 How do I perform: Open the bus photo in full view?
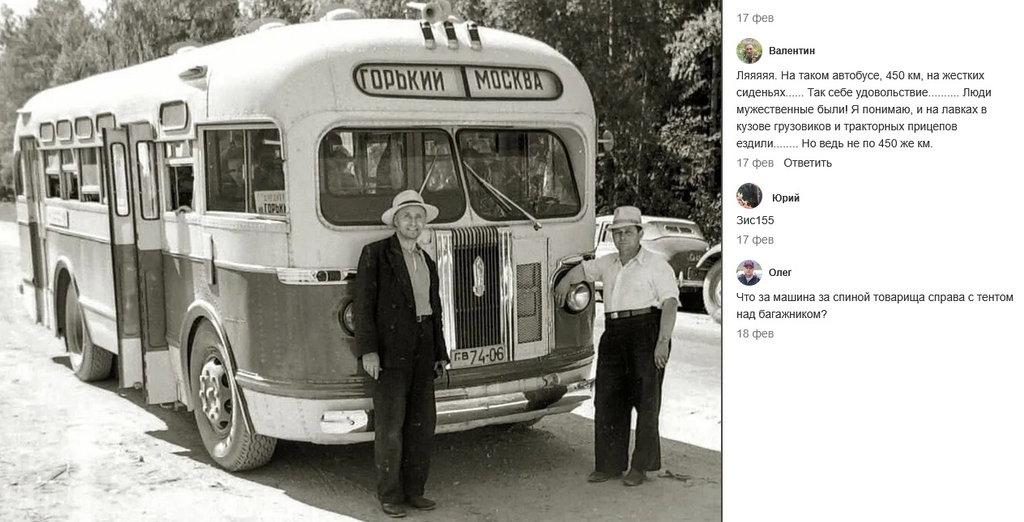(x=360, y=261)
